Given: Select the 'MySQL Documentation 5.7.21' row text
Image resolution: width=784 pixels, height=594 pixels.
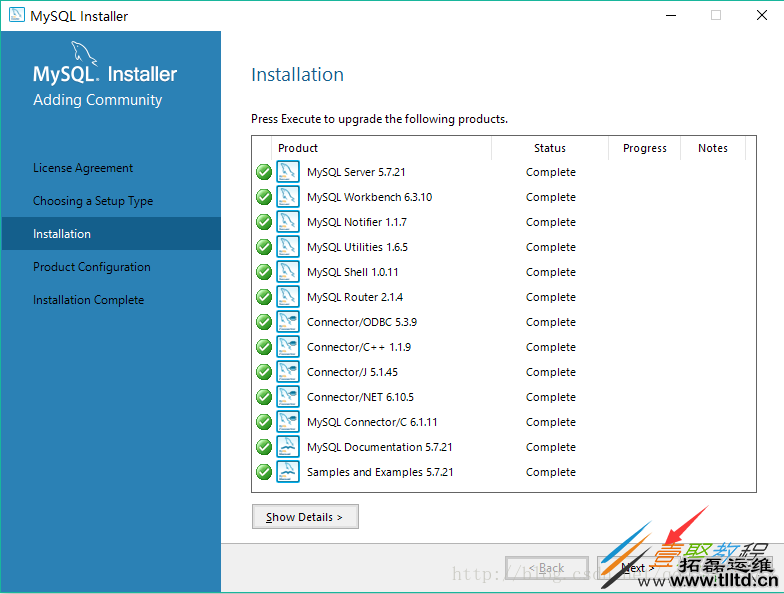Looking at the screenshot, I should click(x=380, y=447).
